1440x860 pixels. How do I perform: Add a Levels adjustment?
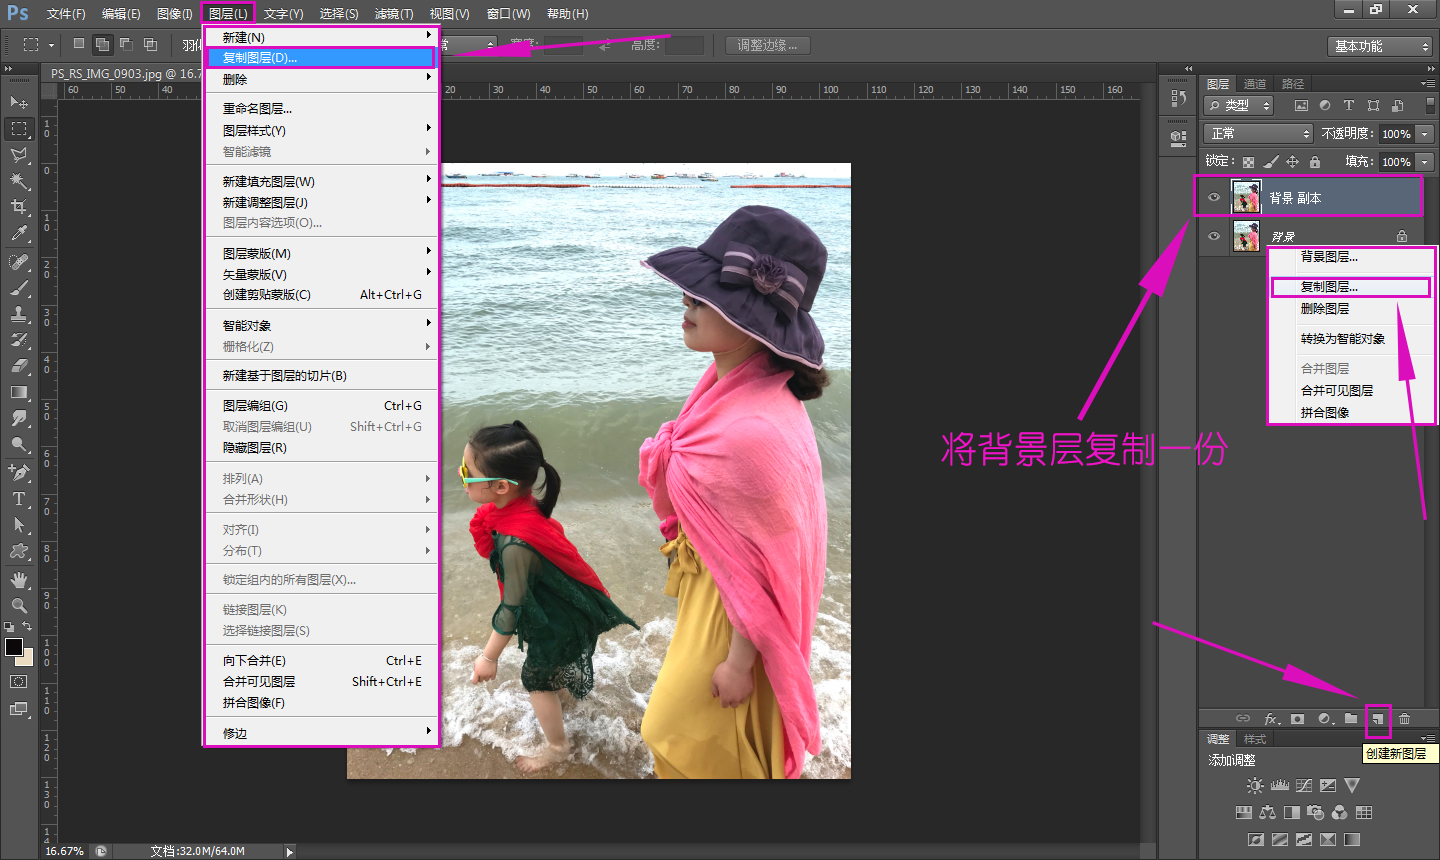1279,786
